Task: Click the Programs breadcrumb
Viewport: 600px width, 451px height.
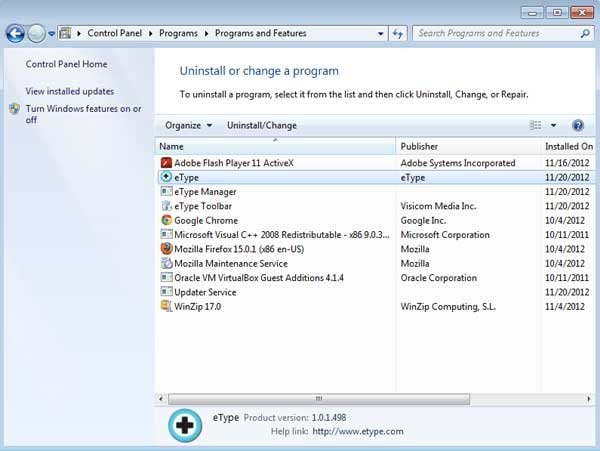Action: (x=178, y=33)
